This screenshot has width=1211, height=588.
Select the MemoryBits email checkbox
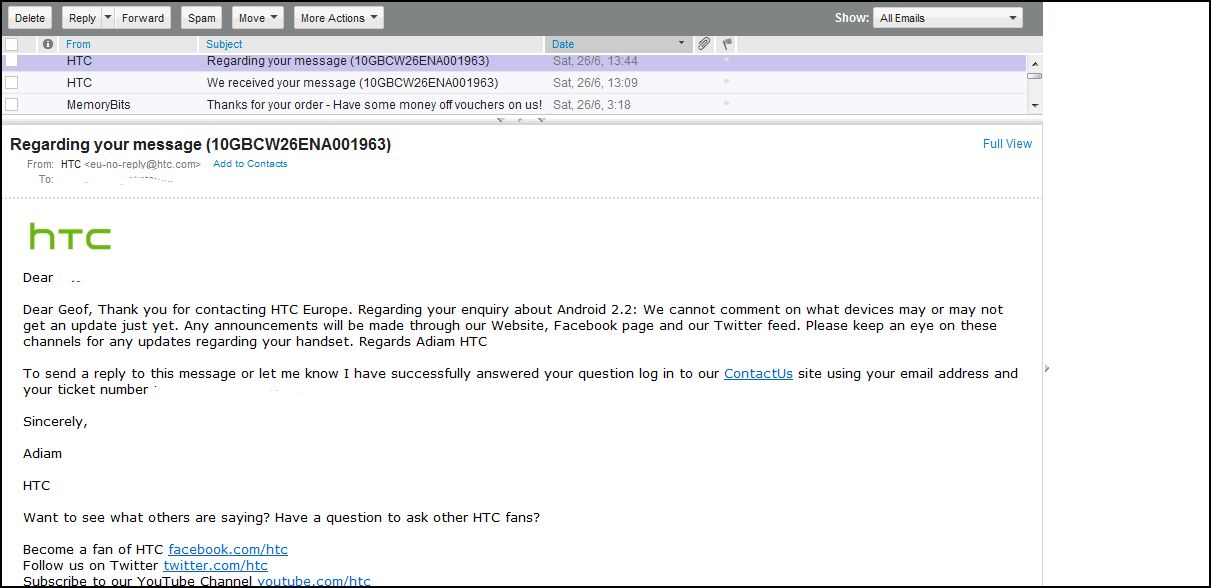pyautogui.click(x=12, y=105)
